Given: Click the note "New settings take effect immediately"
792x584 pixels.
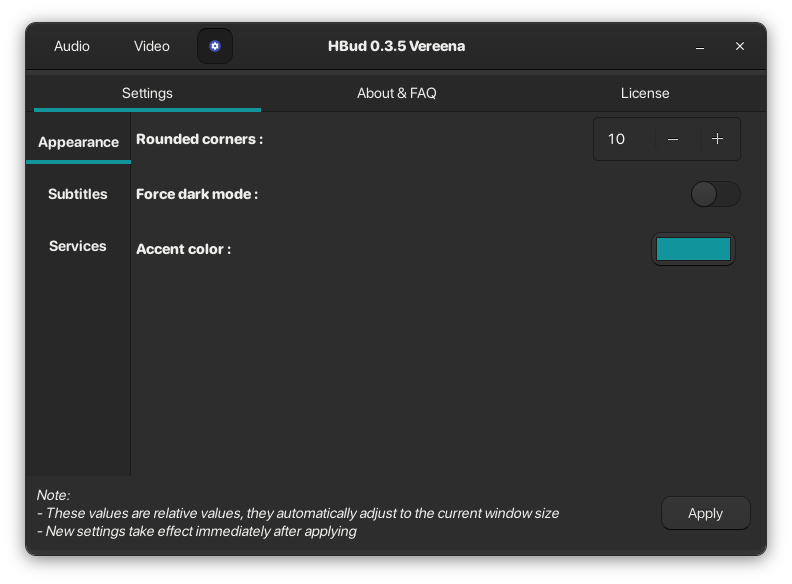Looking at the screenshot, I should 196,531.
